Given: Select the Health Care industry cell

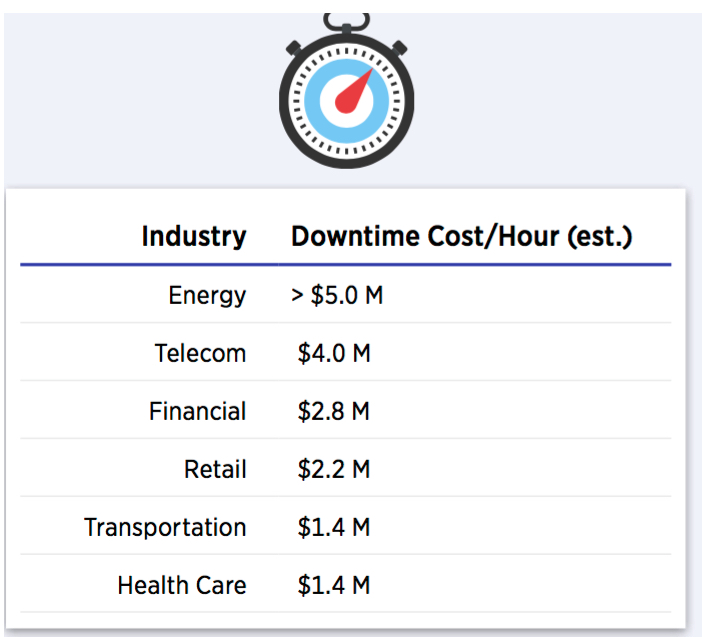Looking at the screenshot, I should pyautogui.click(x=182, y=585).
